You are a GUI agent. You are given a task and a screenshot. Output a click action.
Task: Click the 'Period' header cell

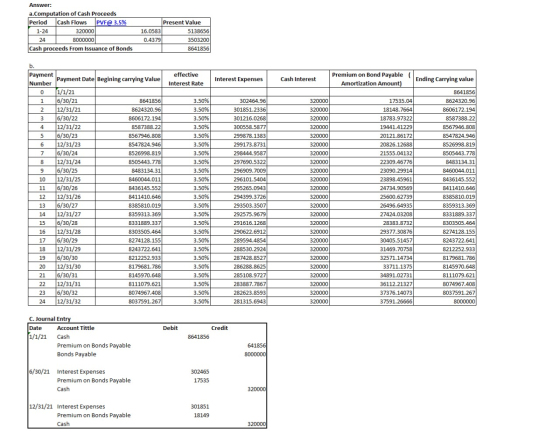click(x=42, y=22)
